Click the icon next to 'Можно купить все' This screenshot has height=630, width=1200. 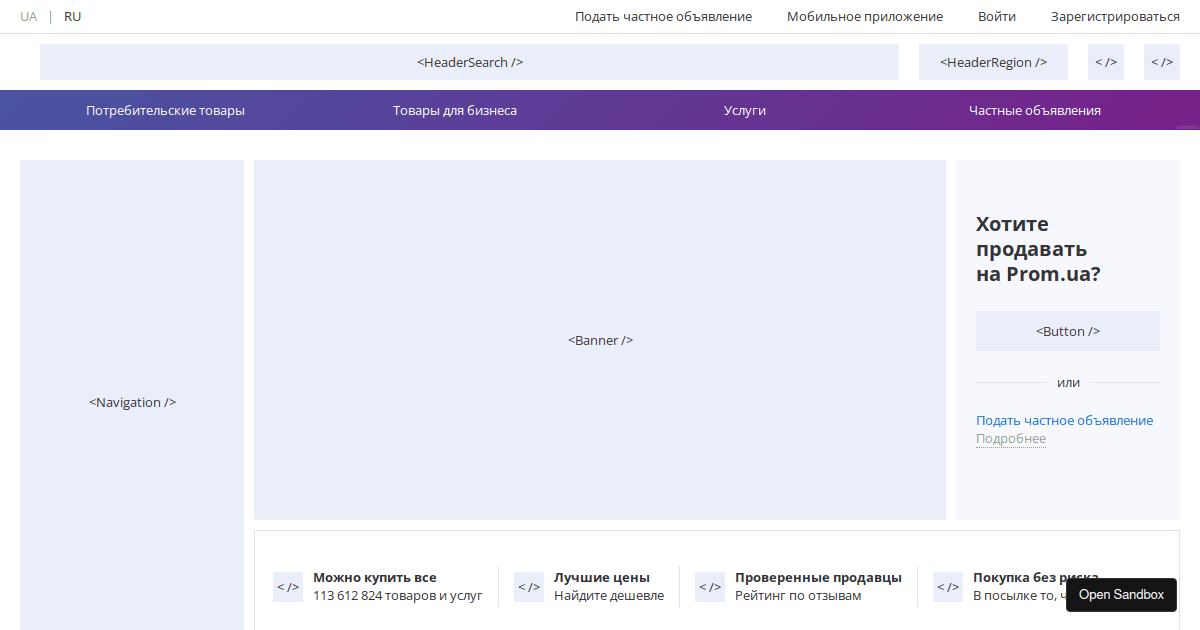[x=288, y=586]
